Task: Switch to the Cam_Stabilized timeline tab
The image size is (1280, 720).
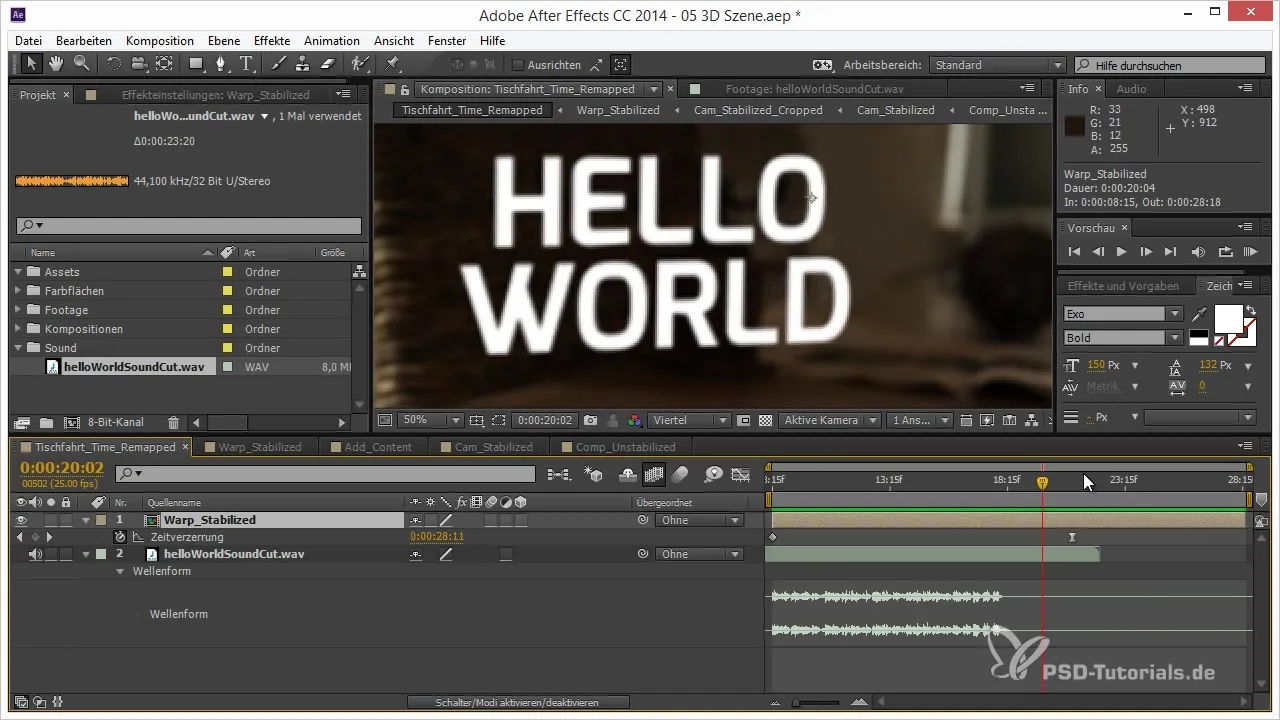Action: pos(494,447)
